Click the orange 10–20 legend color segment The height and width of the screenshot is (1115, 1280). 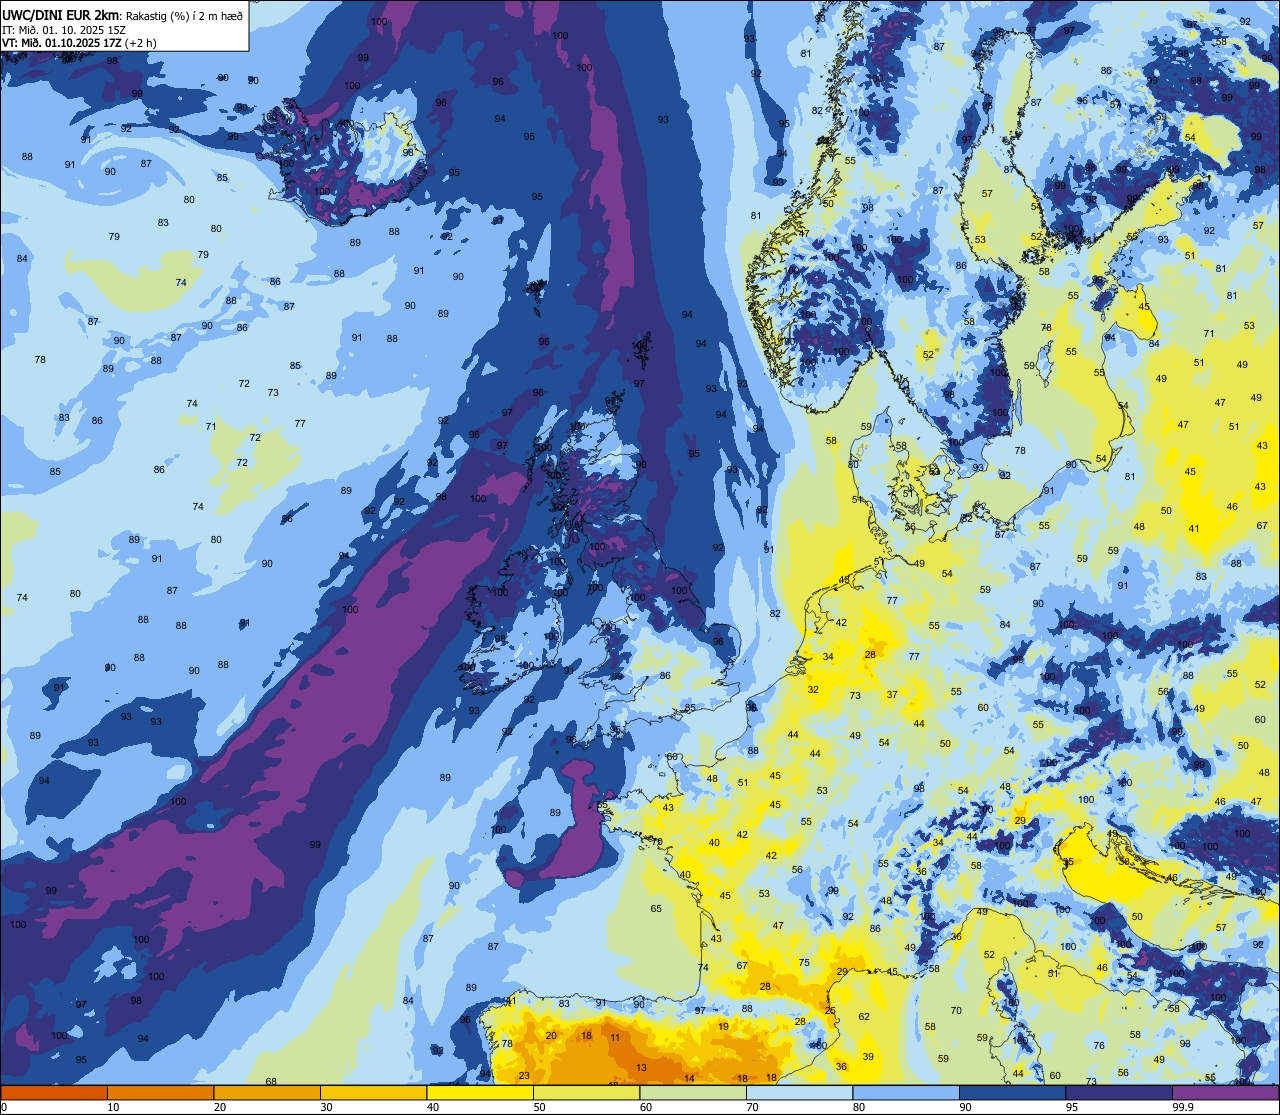[160, 1092]
